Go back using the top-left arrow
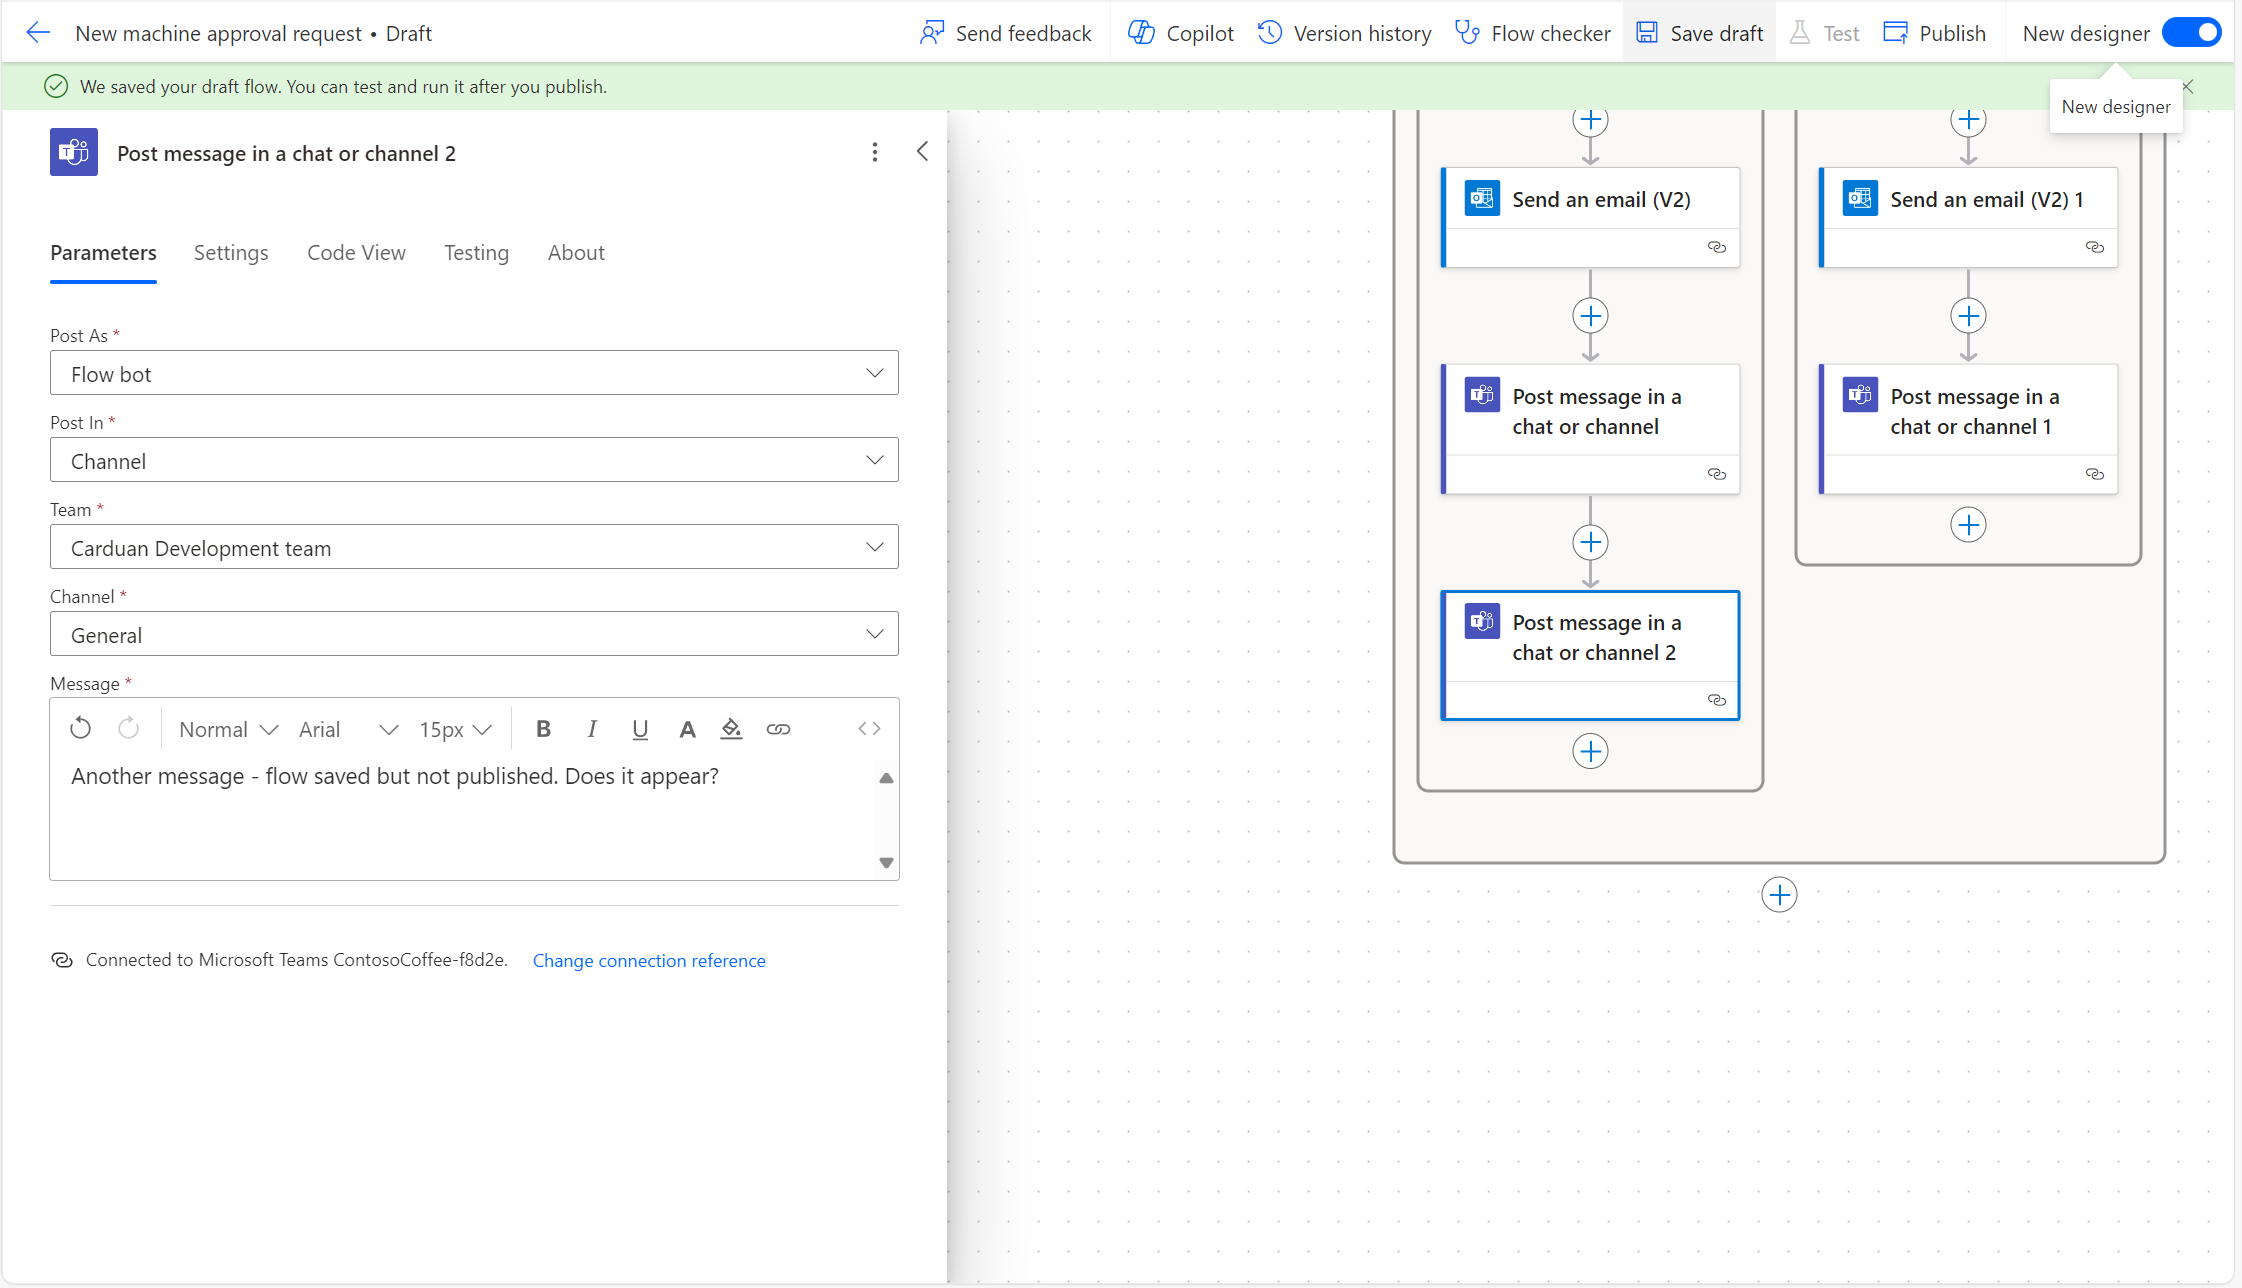Image resolution: width=2242 pixels, height=1288 pixels. tap(38, 33)
